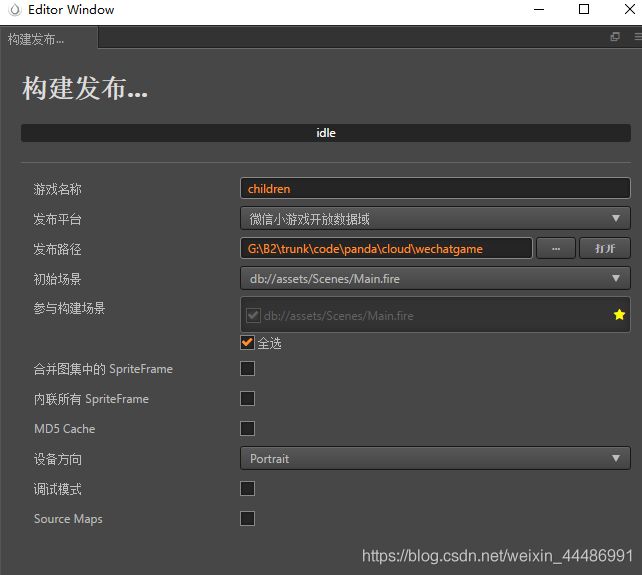This screenshot has width=642, height=575.
Task: Click the Cocos Creator logo in title bar
Action: [x=14, y=9]
